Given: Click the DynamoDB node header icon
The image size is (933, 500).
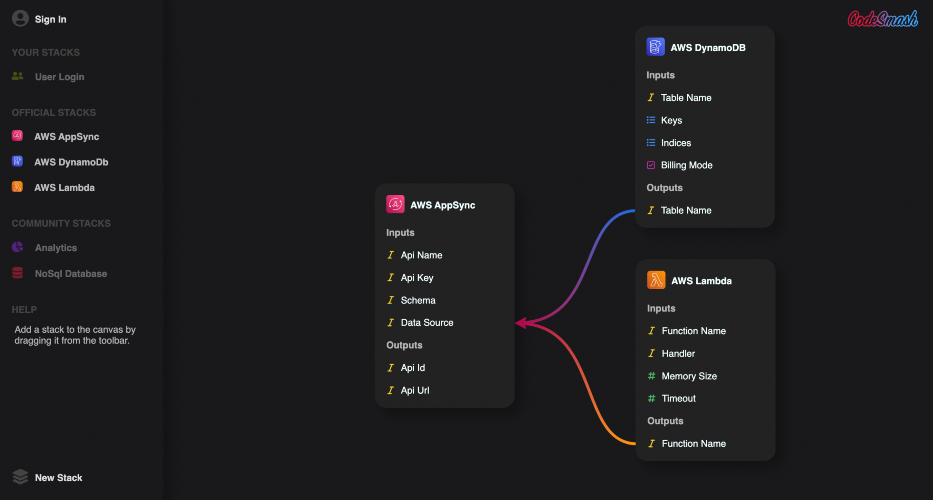Looking at the screenshot, I should coord(656,47).
